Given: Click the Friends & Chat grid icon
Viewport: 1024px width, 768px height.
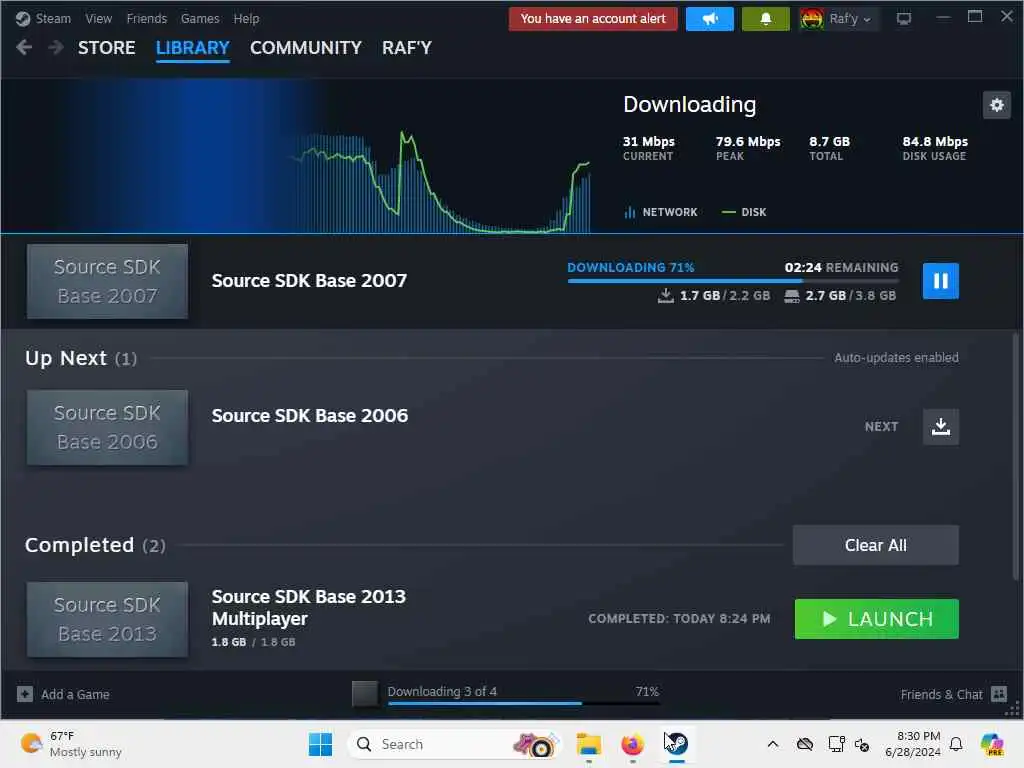Looking at the screenshot, I should click(x=999, y=694).
